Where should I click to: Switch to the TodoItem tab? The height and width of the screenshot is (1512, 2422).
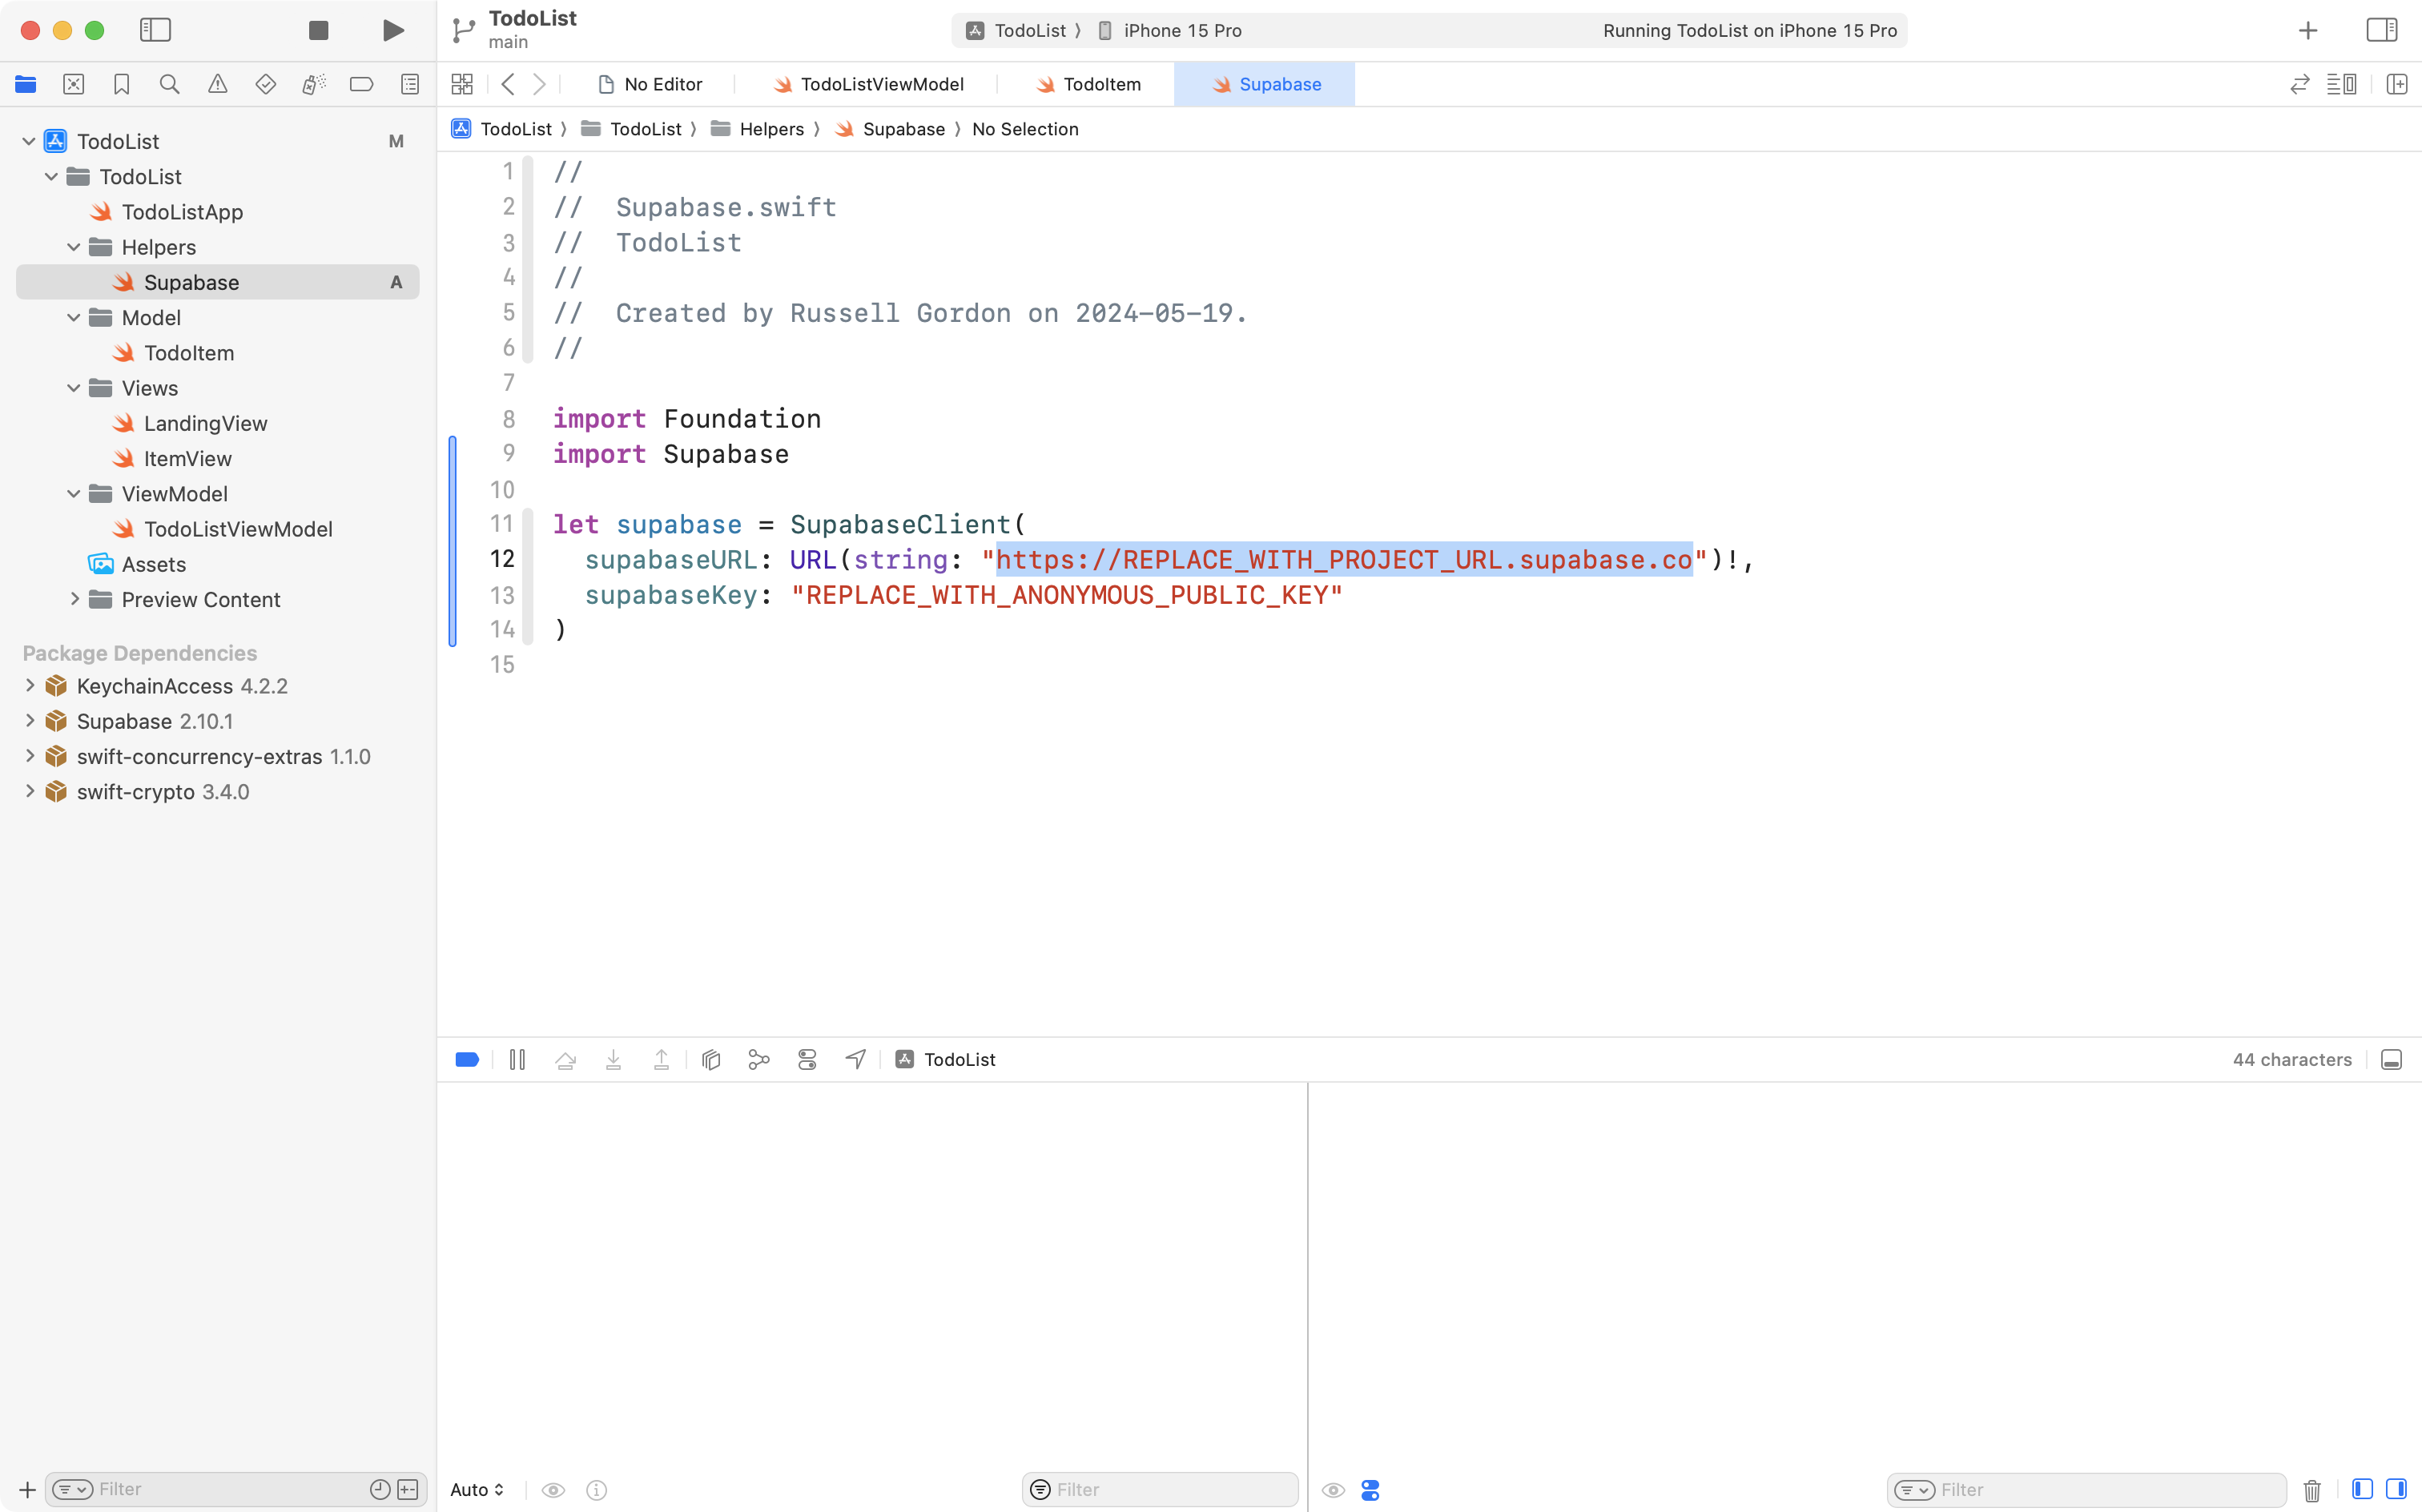pos(1089,84)
